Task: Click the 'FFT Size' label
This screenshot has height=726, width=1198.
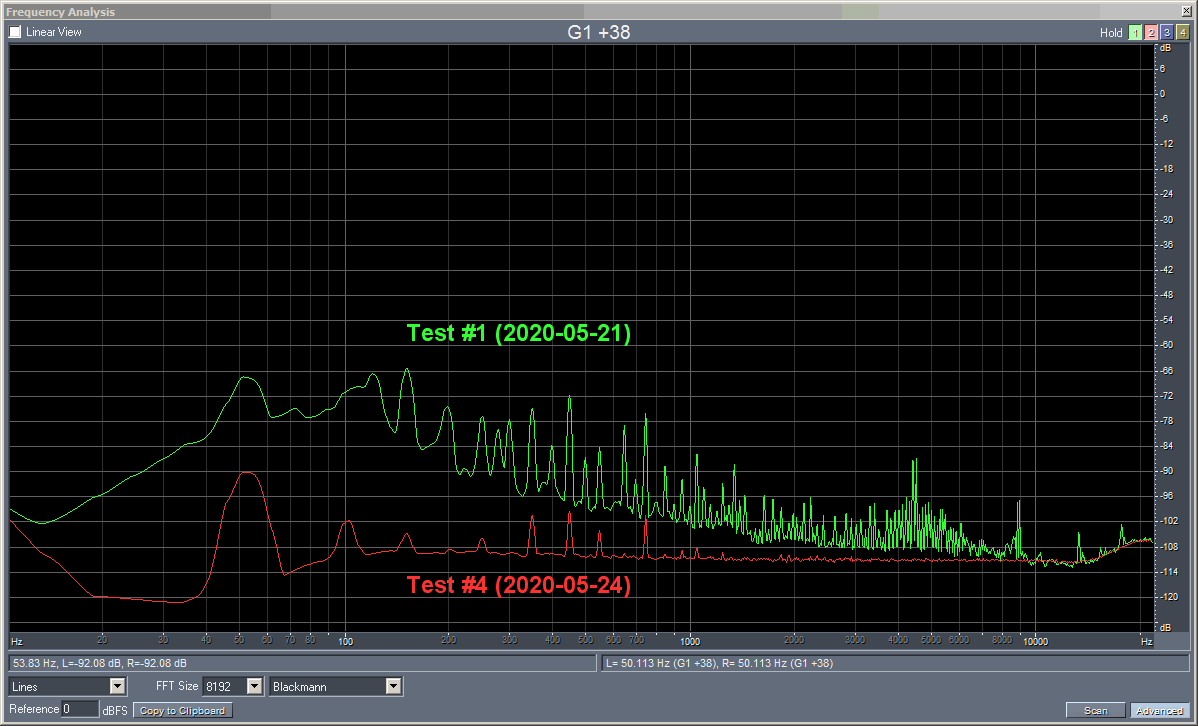Action: (x=176, y=686)
